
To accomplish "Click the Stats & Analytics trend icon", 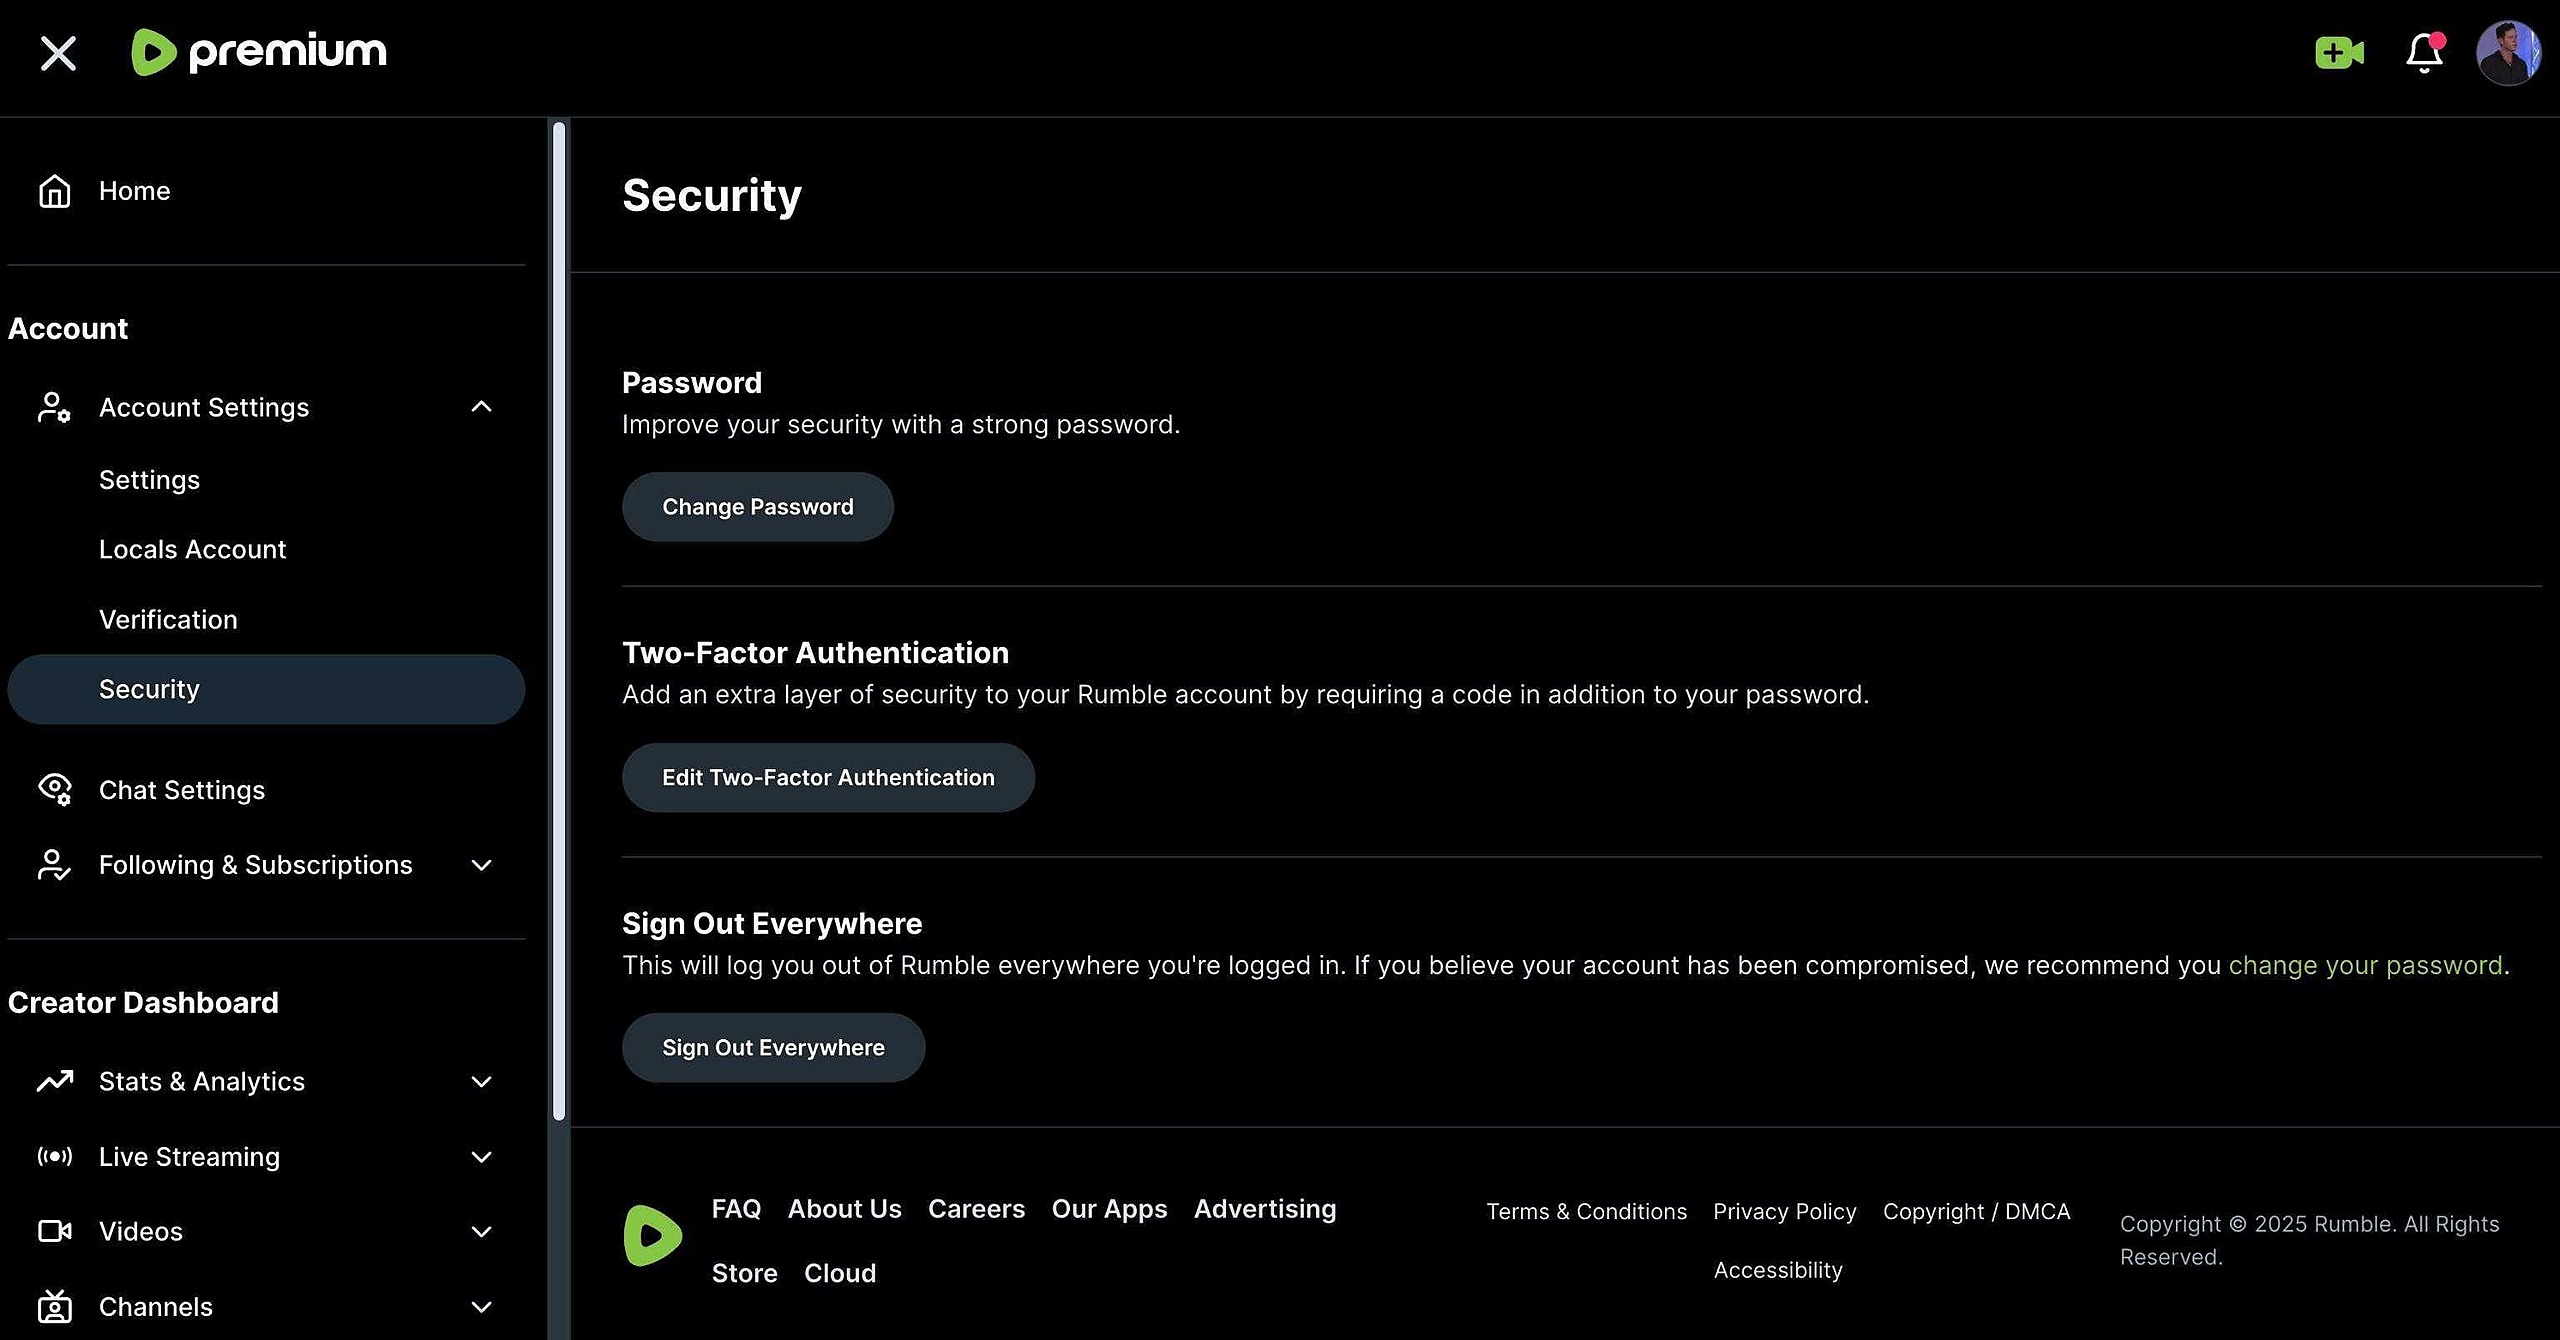I will tap(55, 1081).
